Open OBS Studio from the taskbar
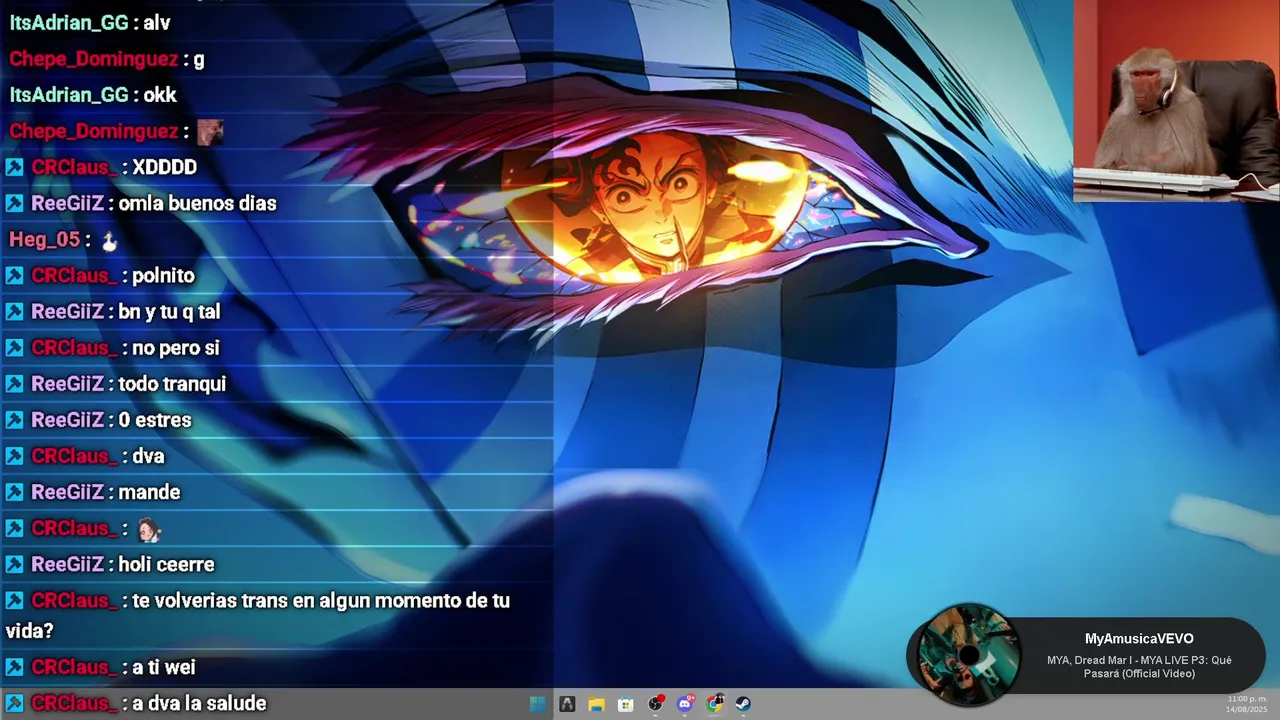The height and width of the screenshot is (720, 1280). [x=655, y=704]
